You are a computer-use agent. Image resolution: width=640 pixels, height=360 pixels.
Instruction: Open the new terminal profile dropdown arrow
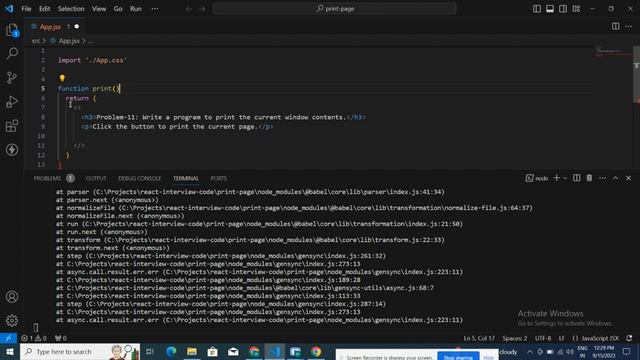coord(565,178)
